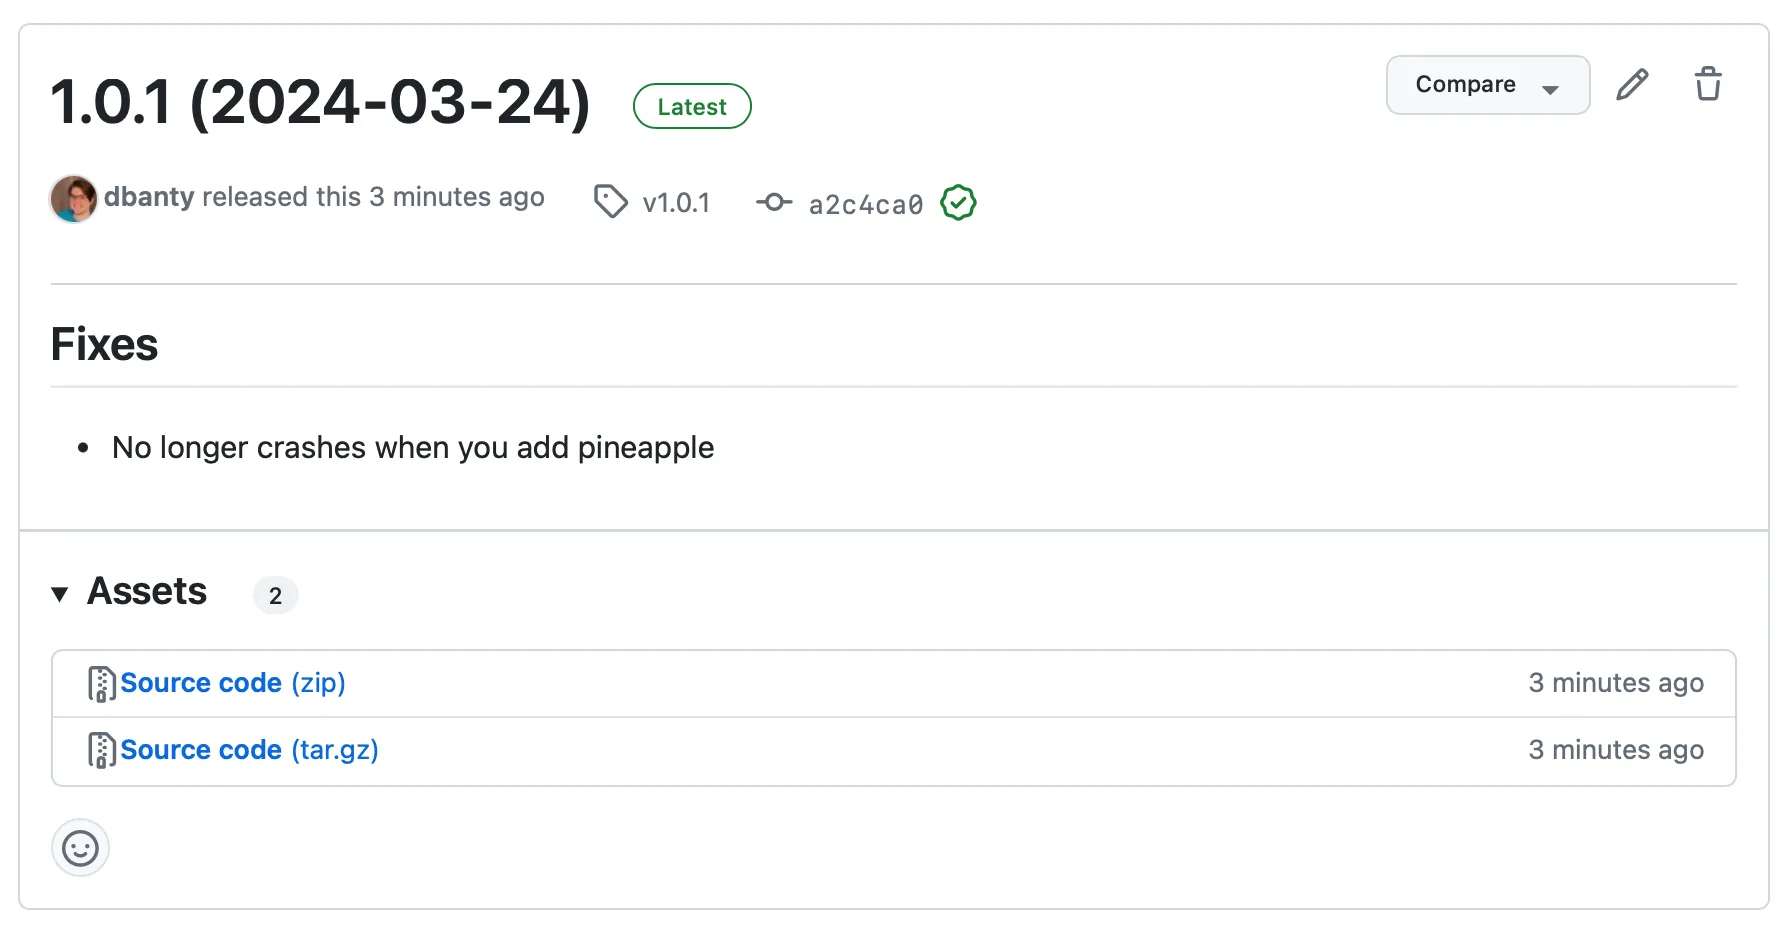Screen dimensions: 1776x928
Task: Click the pencil icon to edit release
Action: (1632, 84)
